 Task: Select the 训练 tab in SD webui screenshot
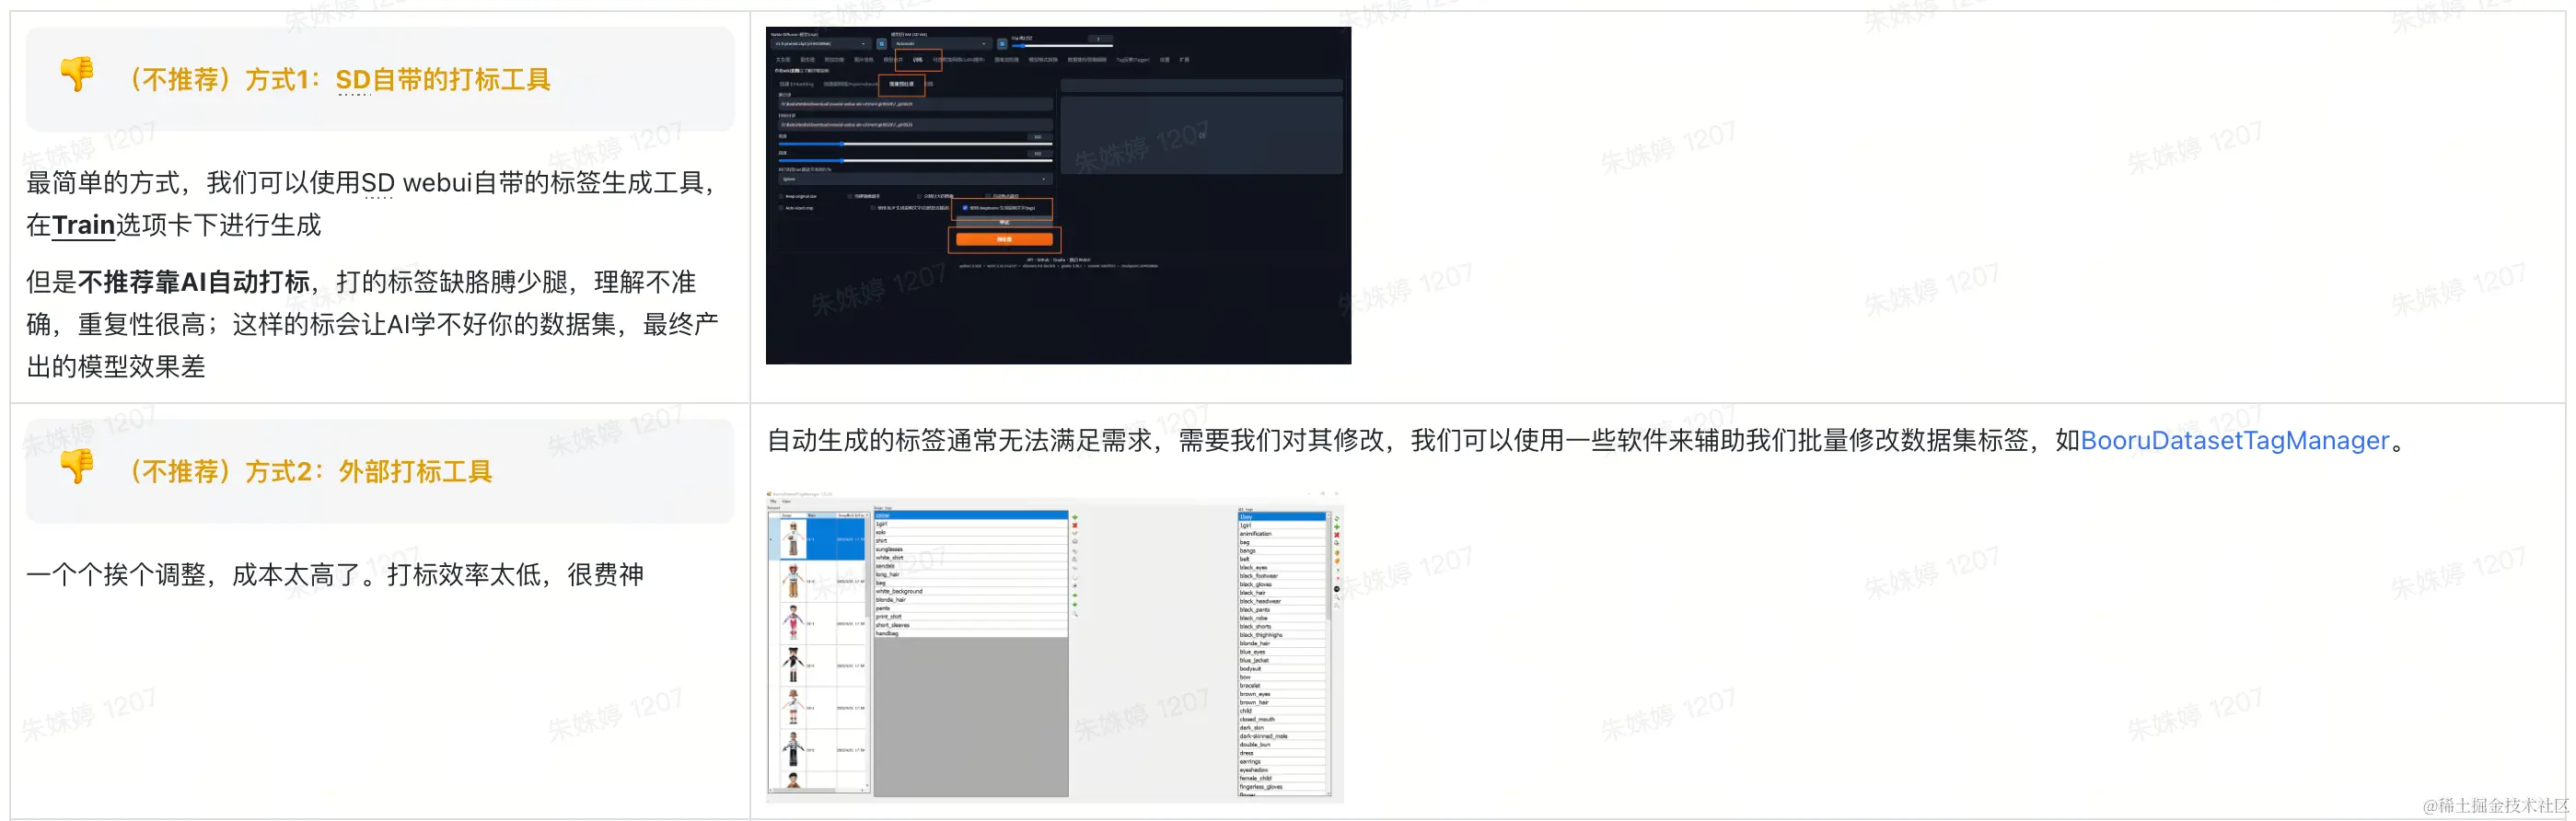pos(917,60)
